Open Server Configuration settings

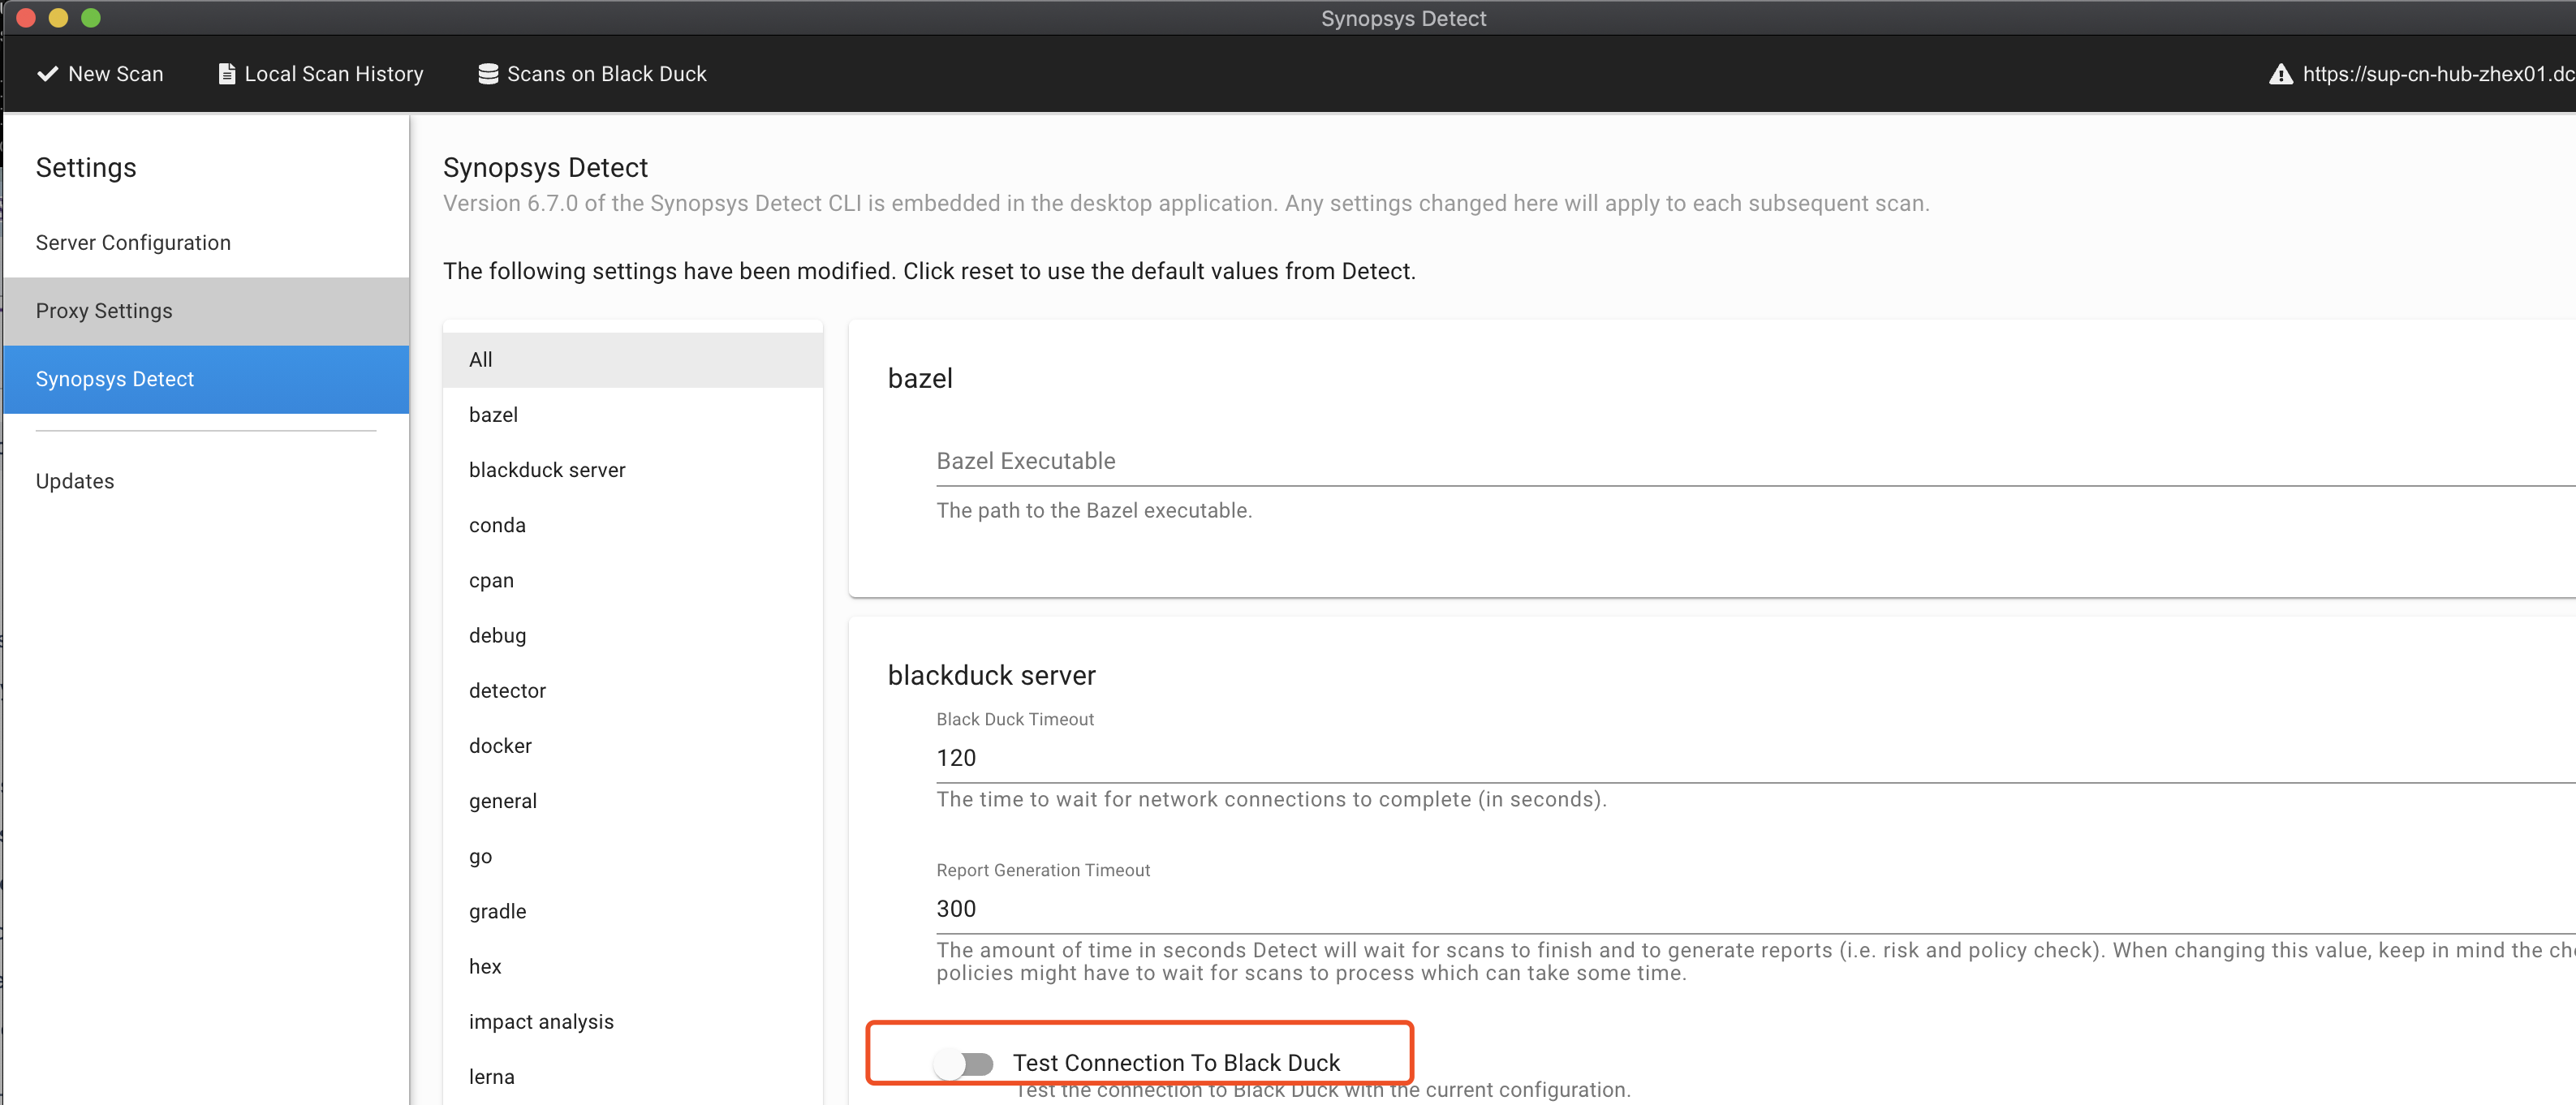point(133,243)
